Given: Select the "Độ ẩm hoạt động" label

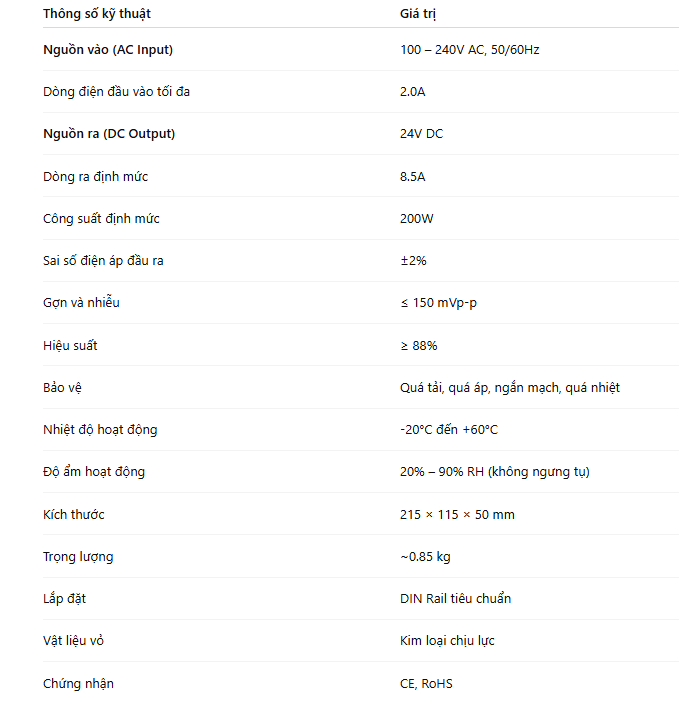Looking at the screenshot, I should coord(94,472).
